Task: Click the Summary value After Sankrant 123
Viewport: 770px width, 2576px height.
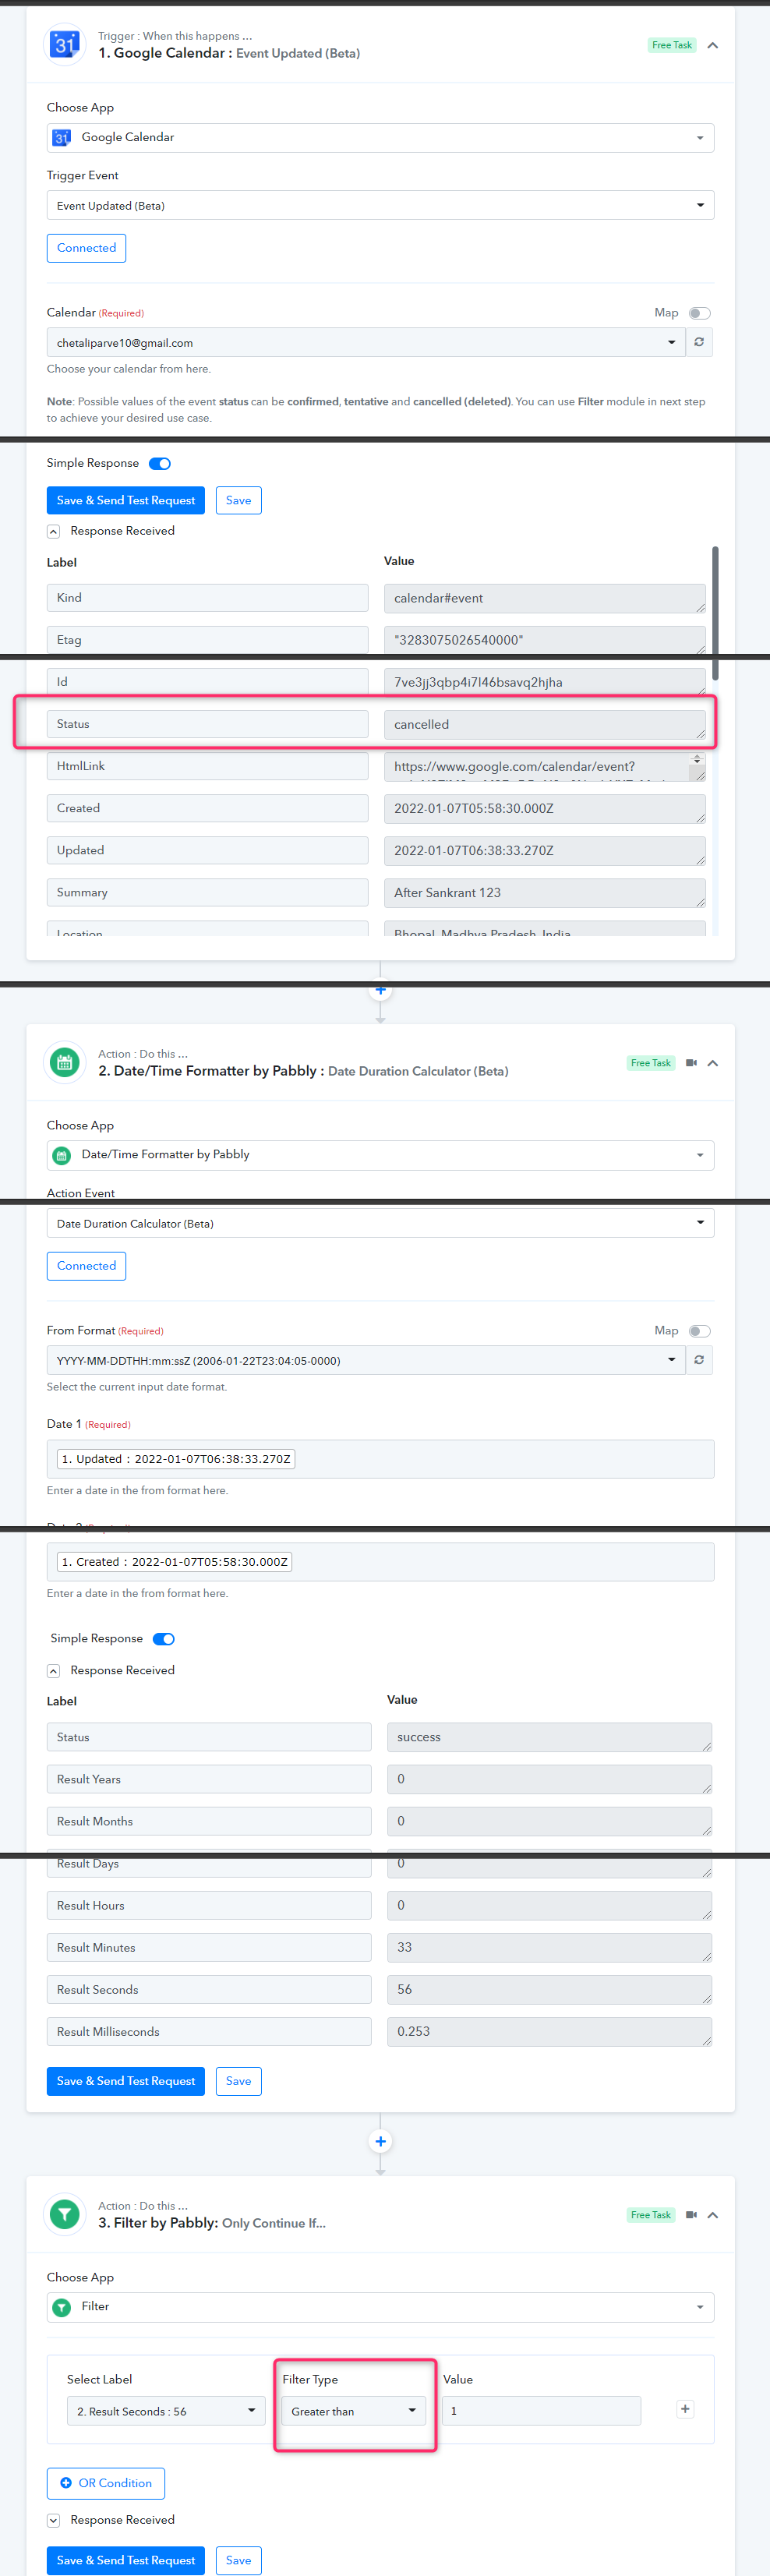Action: pyautogui.click(x=545, y=892)
